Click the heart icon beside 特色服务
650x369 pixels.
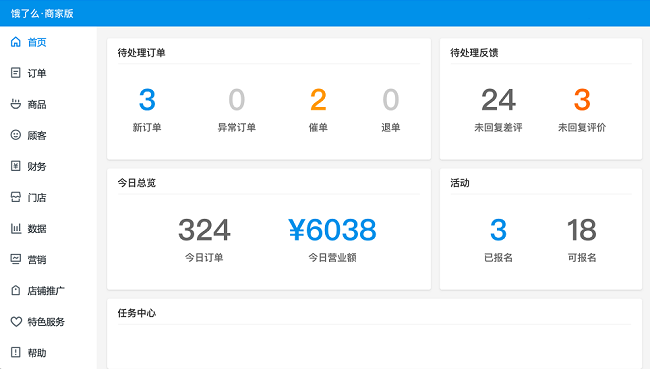pos(16,322)
